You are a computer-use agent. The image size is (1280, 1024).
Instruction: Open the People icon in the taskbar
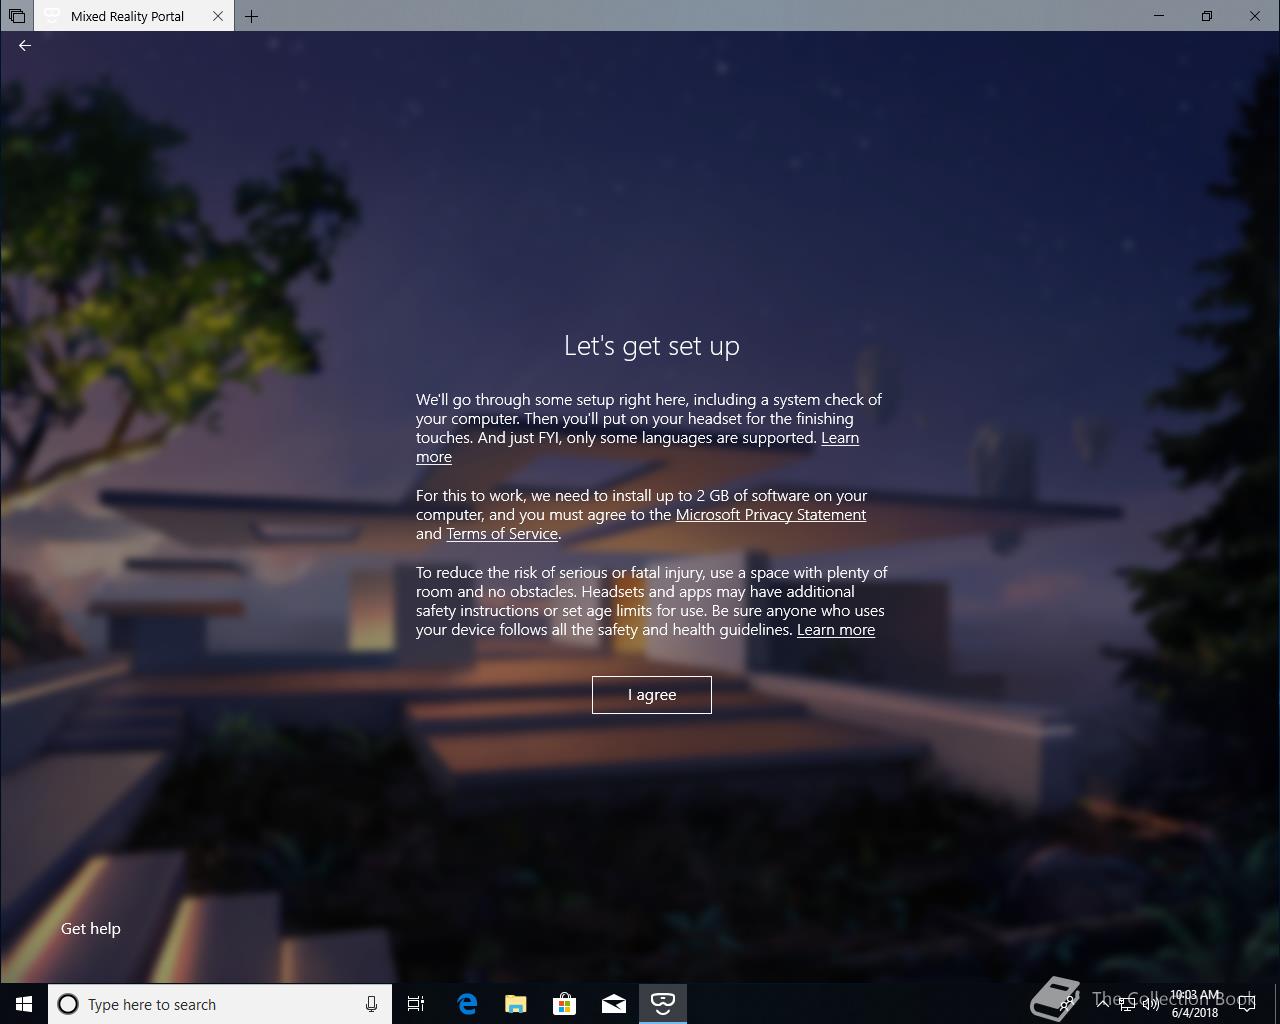(1068, 1004)
